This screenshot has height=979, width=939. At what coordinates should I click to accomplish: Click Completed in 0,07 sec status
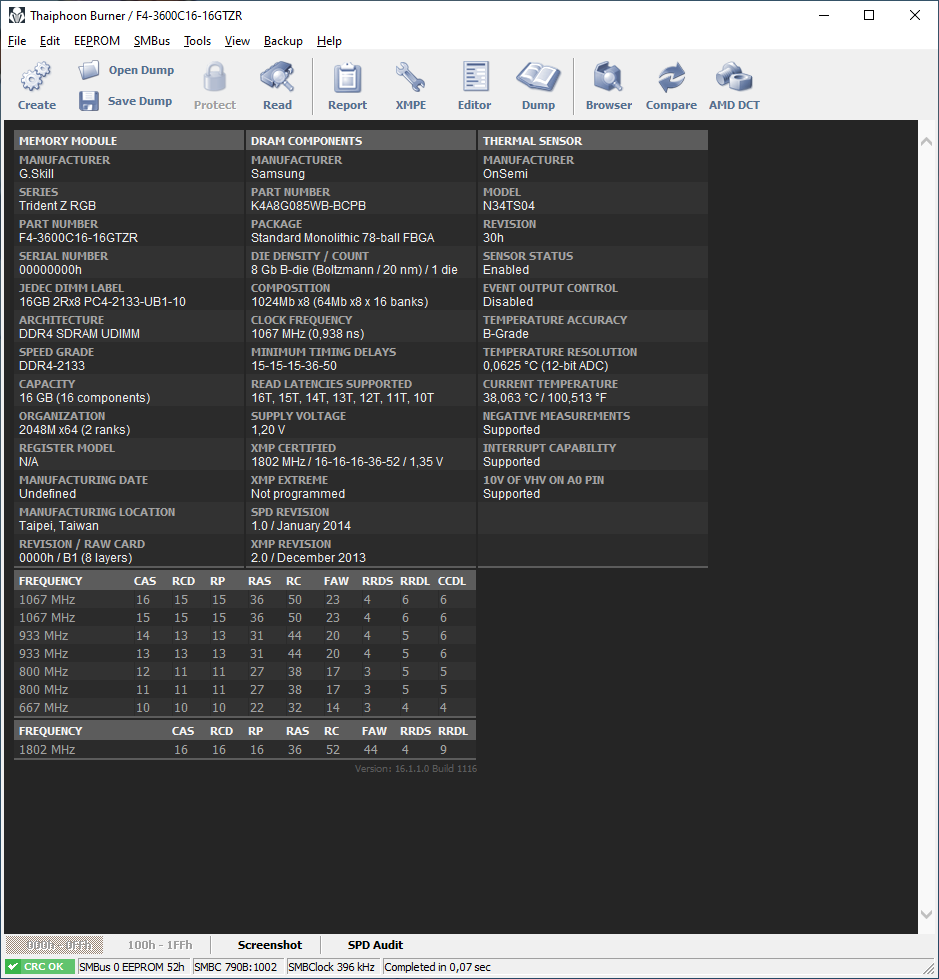[438, 967]
